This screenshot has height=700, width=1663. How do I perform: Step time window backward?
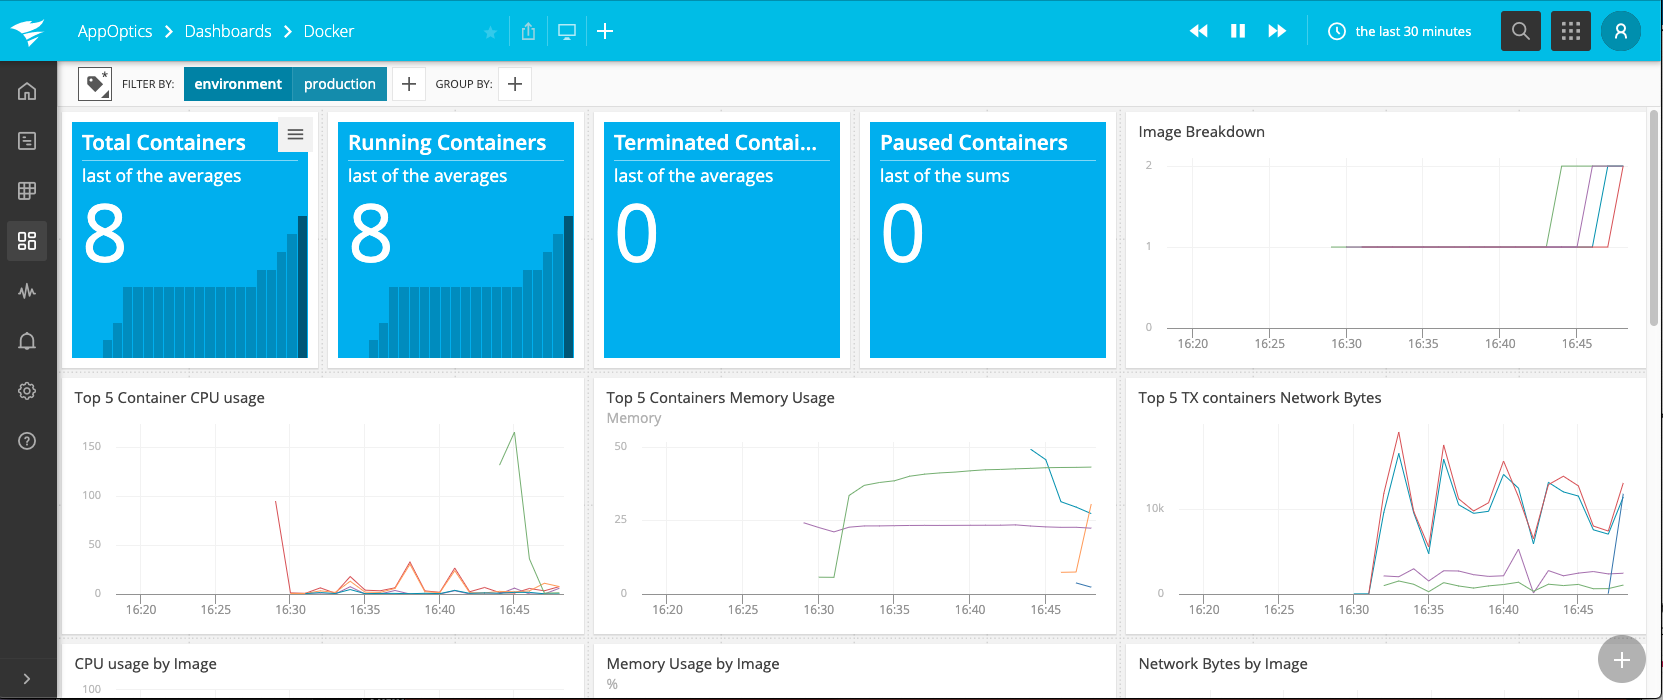1199,31
